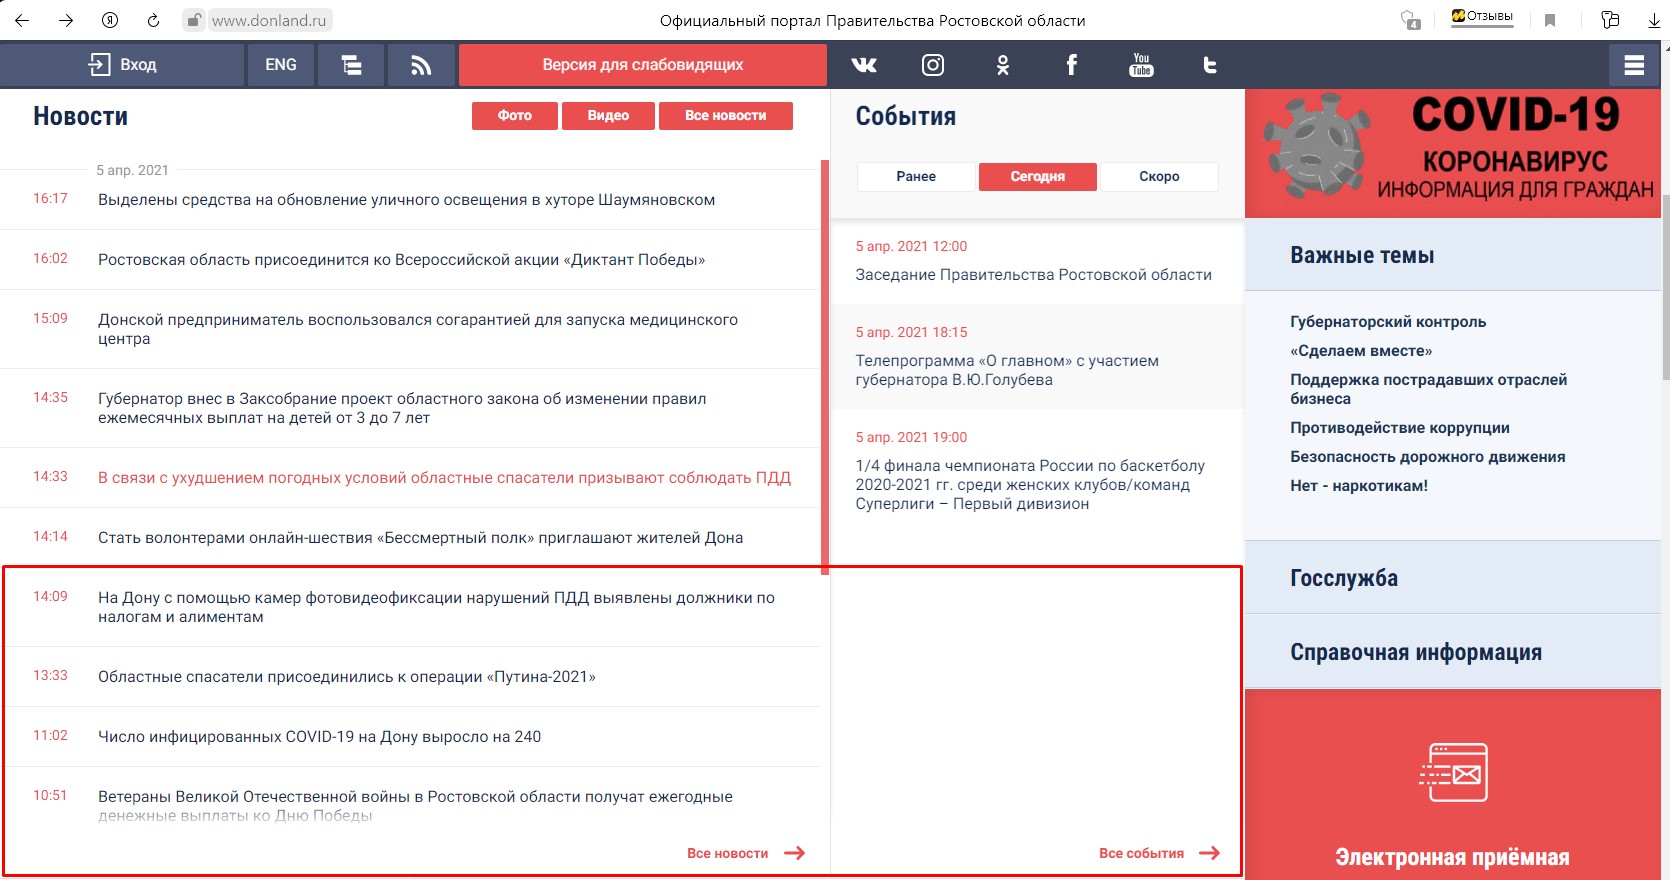1670x880 pixels.
Task: Open the Facebook icon link
Action: coord(1071,65)
